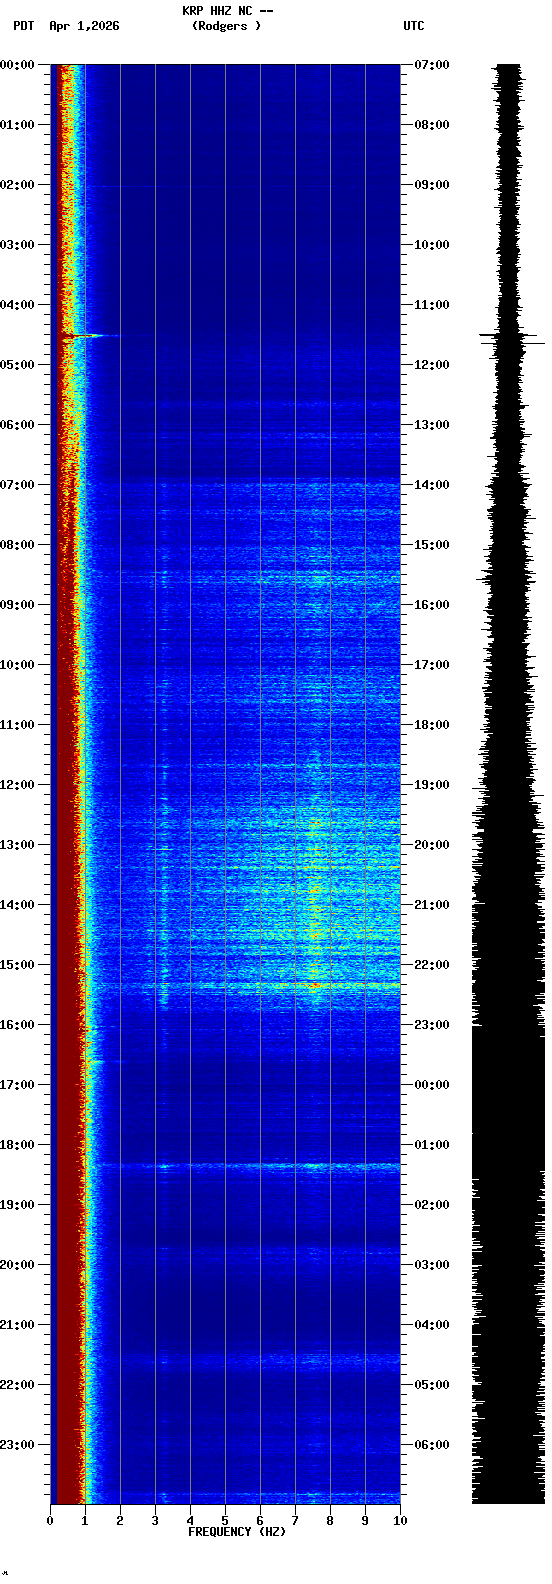Viewport: 552px width, 1584px height.
Task: Click the PDT time label "12:00"
Action: click(17, 785)
